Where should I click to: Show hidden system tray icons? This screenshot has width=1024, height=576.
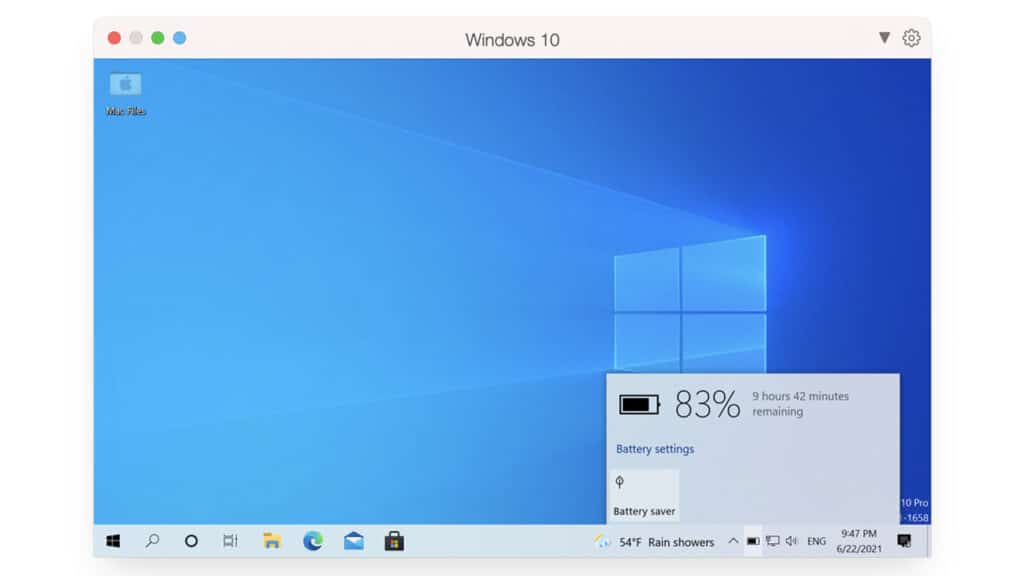(x=733, y=541)
